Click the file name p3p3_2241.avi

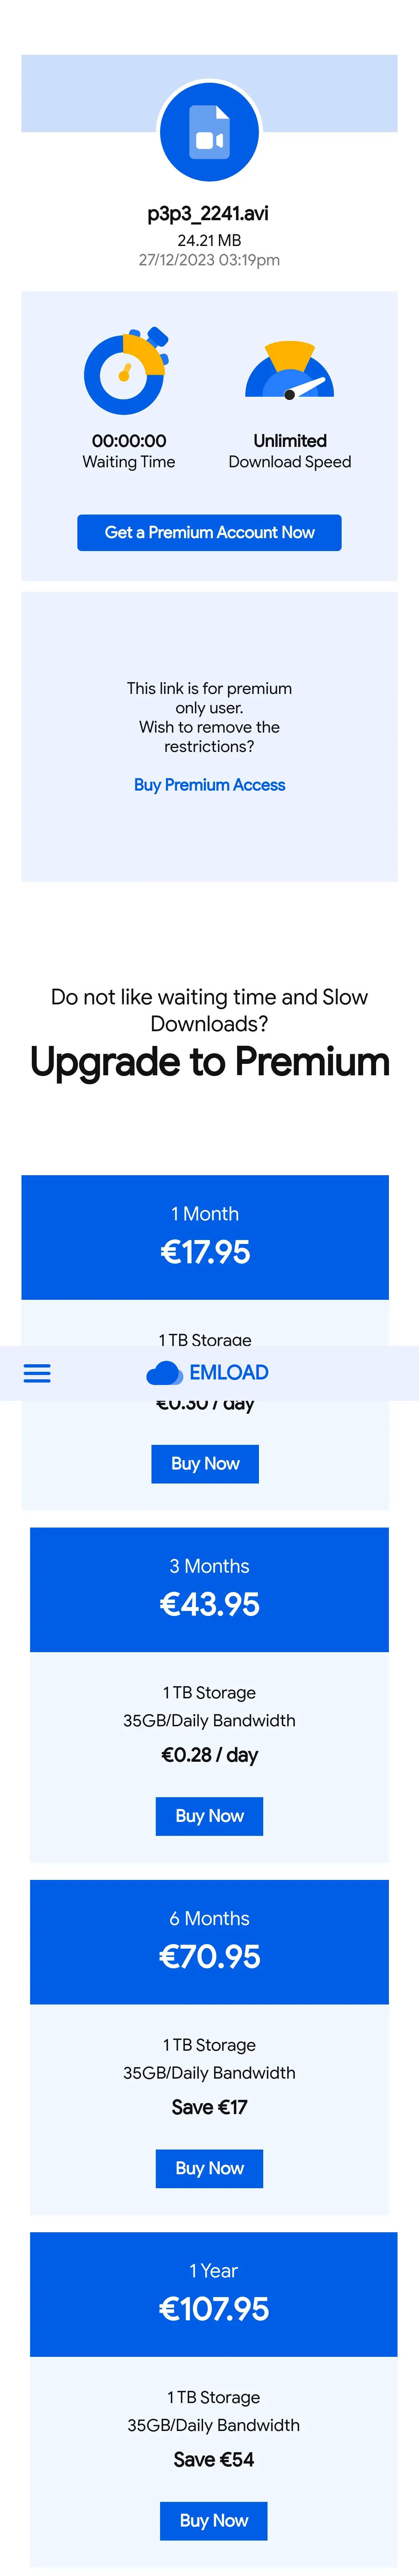coord(208,214)
